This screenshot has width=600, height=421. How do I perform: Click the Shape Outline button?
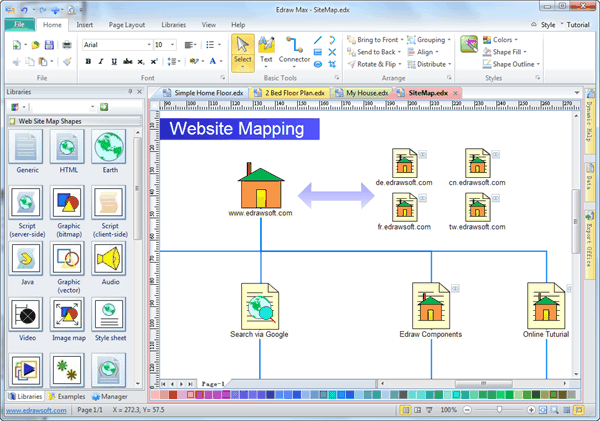click(x=511, y=64)
